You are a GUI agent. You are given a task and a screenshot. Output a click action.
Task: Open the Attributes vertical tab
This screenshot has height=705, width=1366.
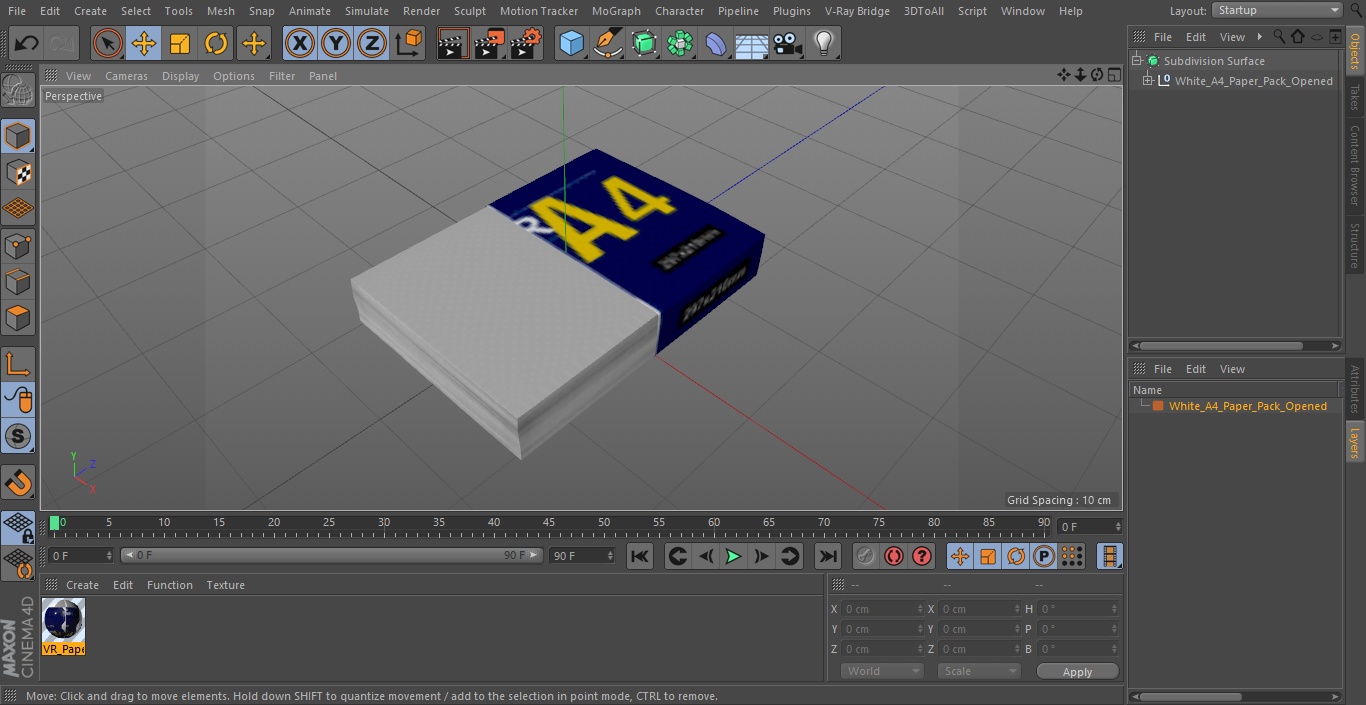coord(1354,389)
